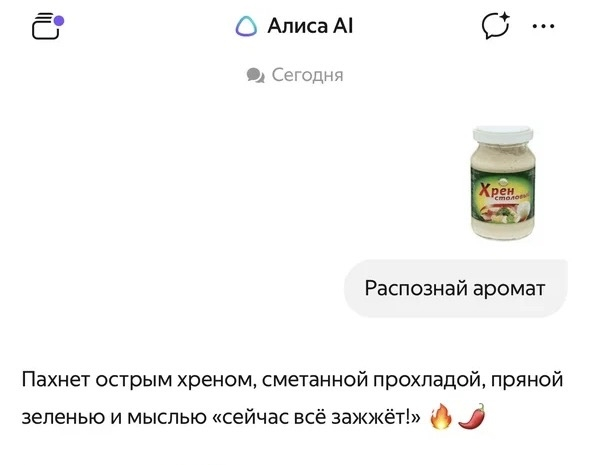
Task: Click the fire emoji in the reply
Action: pyautogui.click(x=441, y=417)
